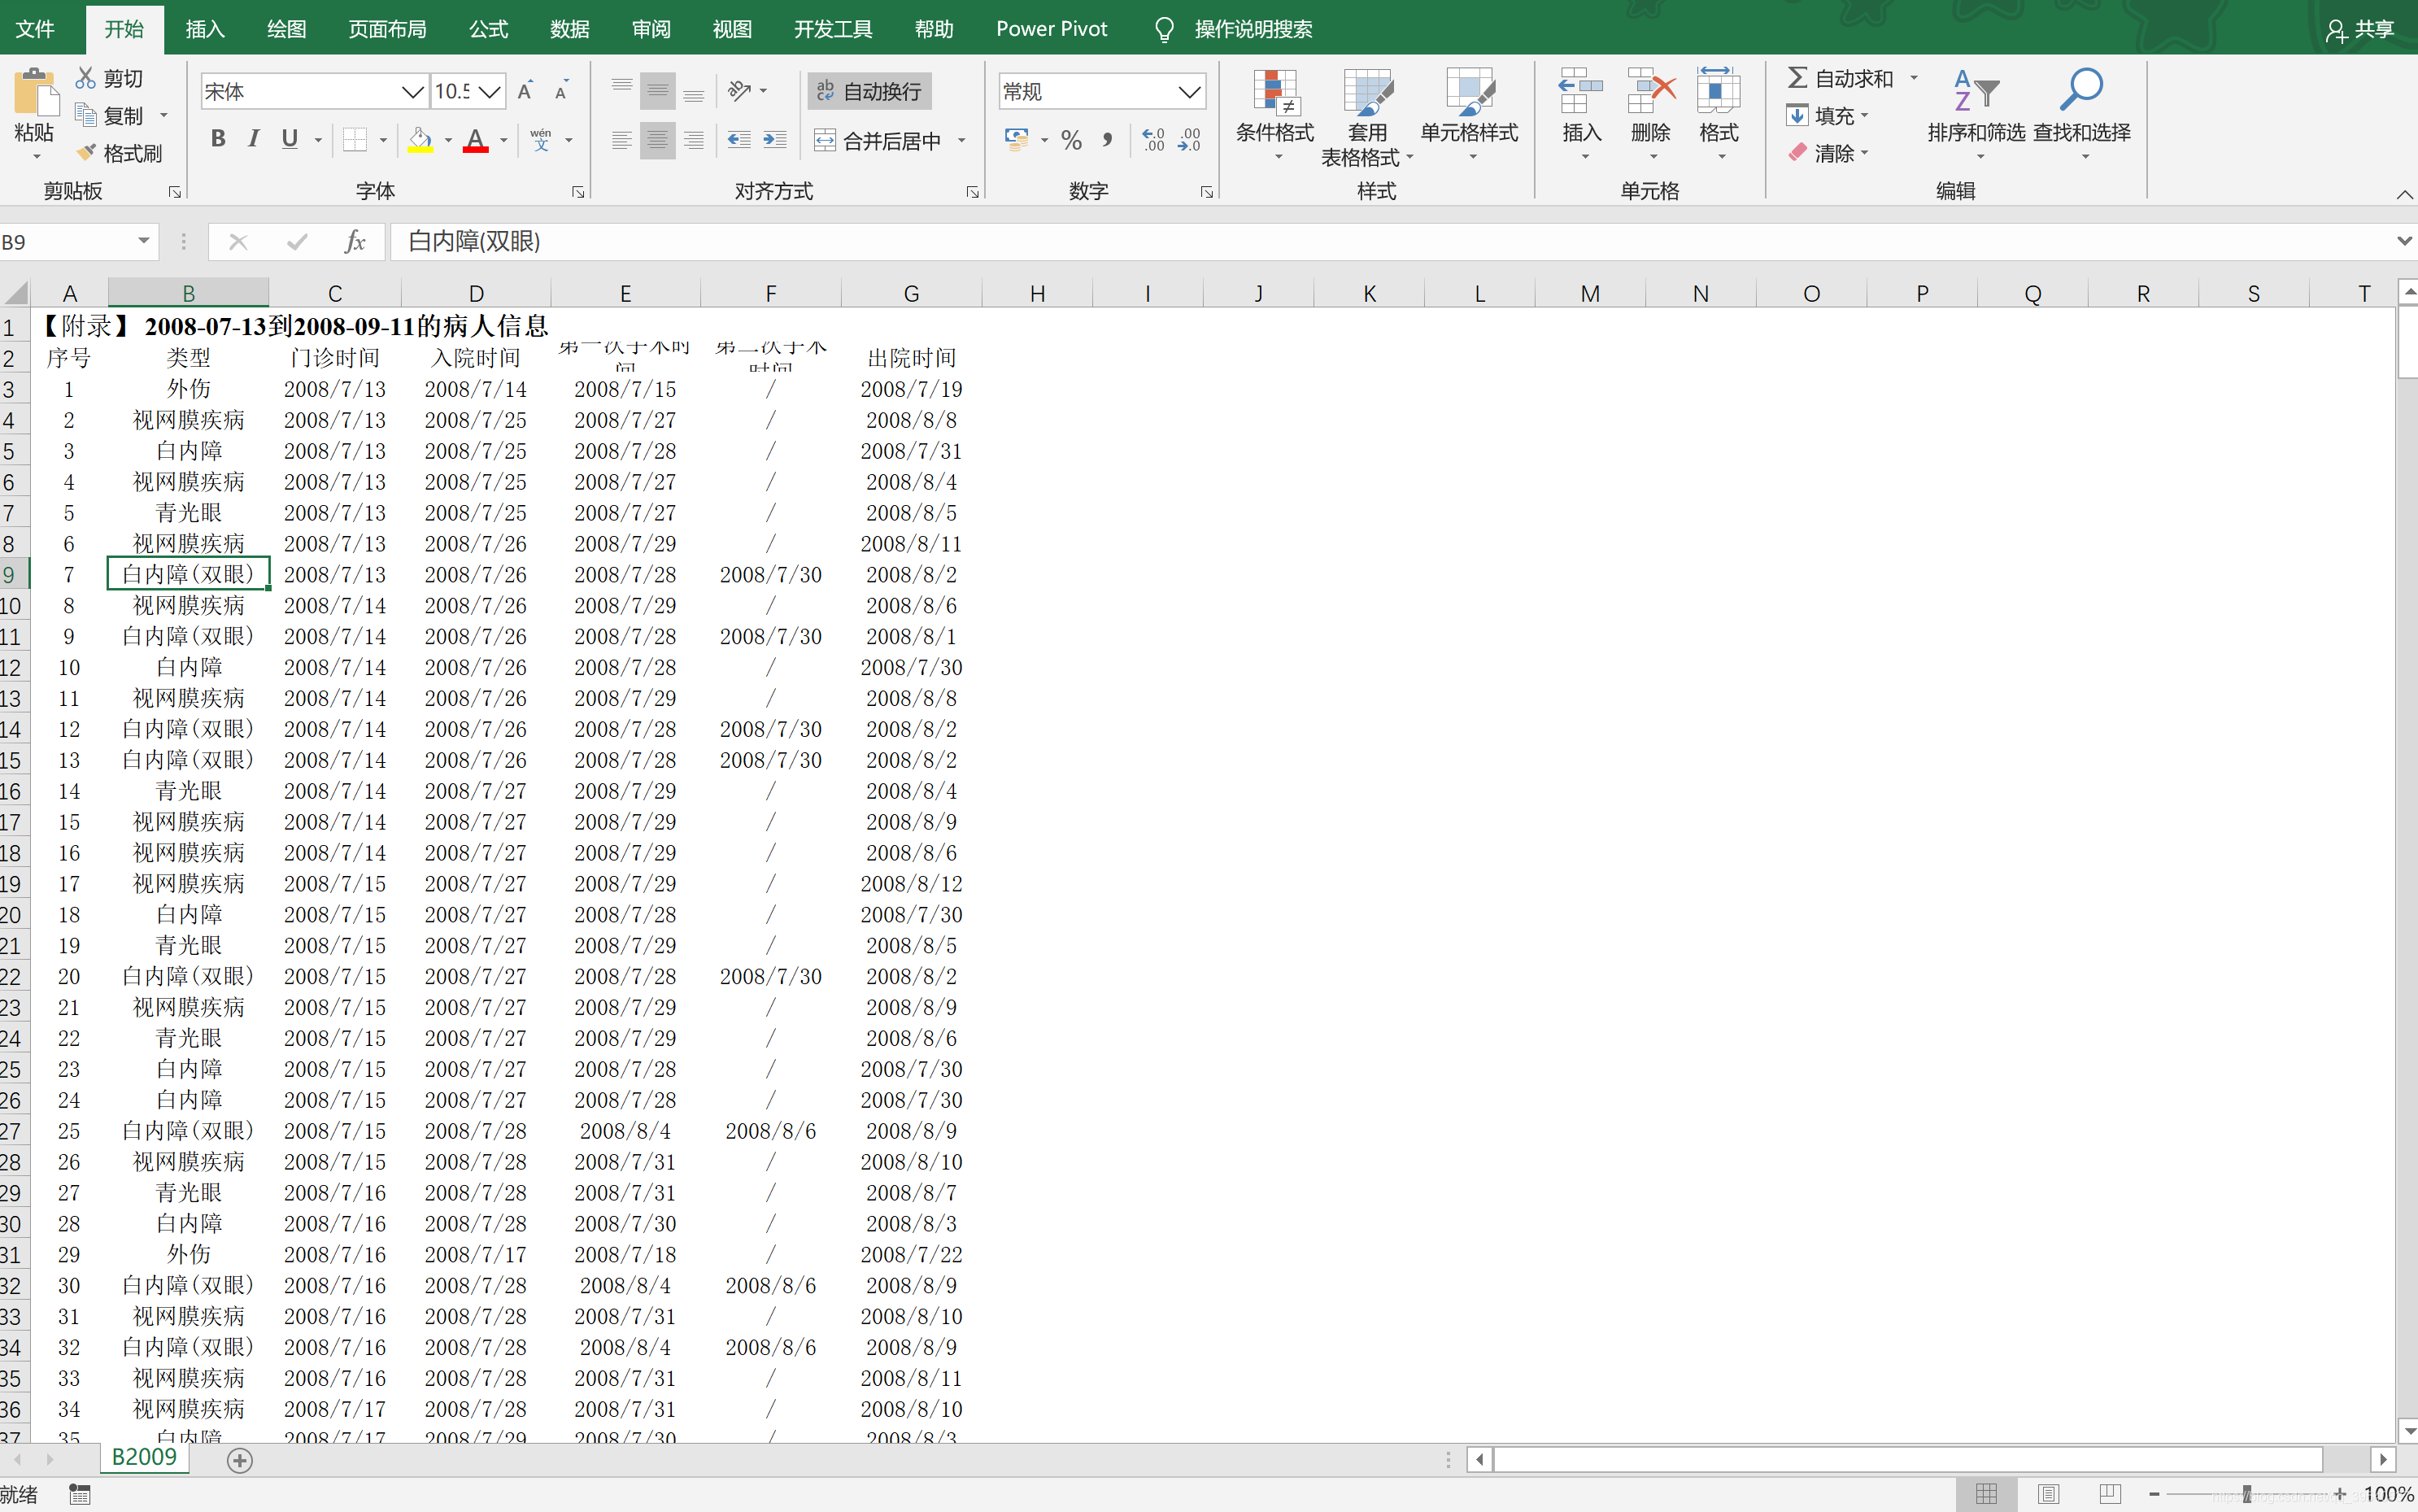
Task: Expand the number format dropdown (常规)
Action: point(1188,92)
